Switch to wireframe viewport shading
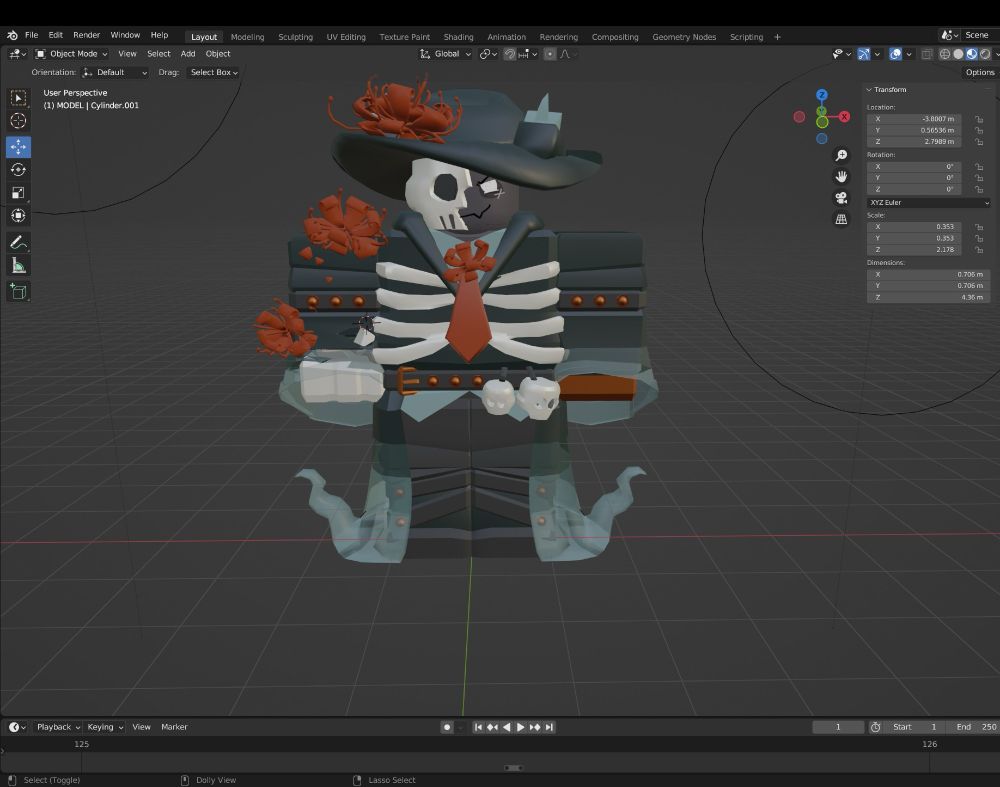 (x=945, y=54)
